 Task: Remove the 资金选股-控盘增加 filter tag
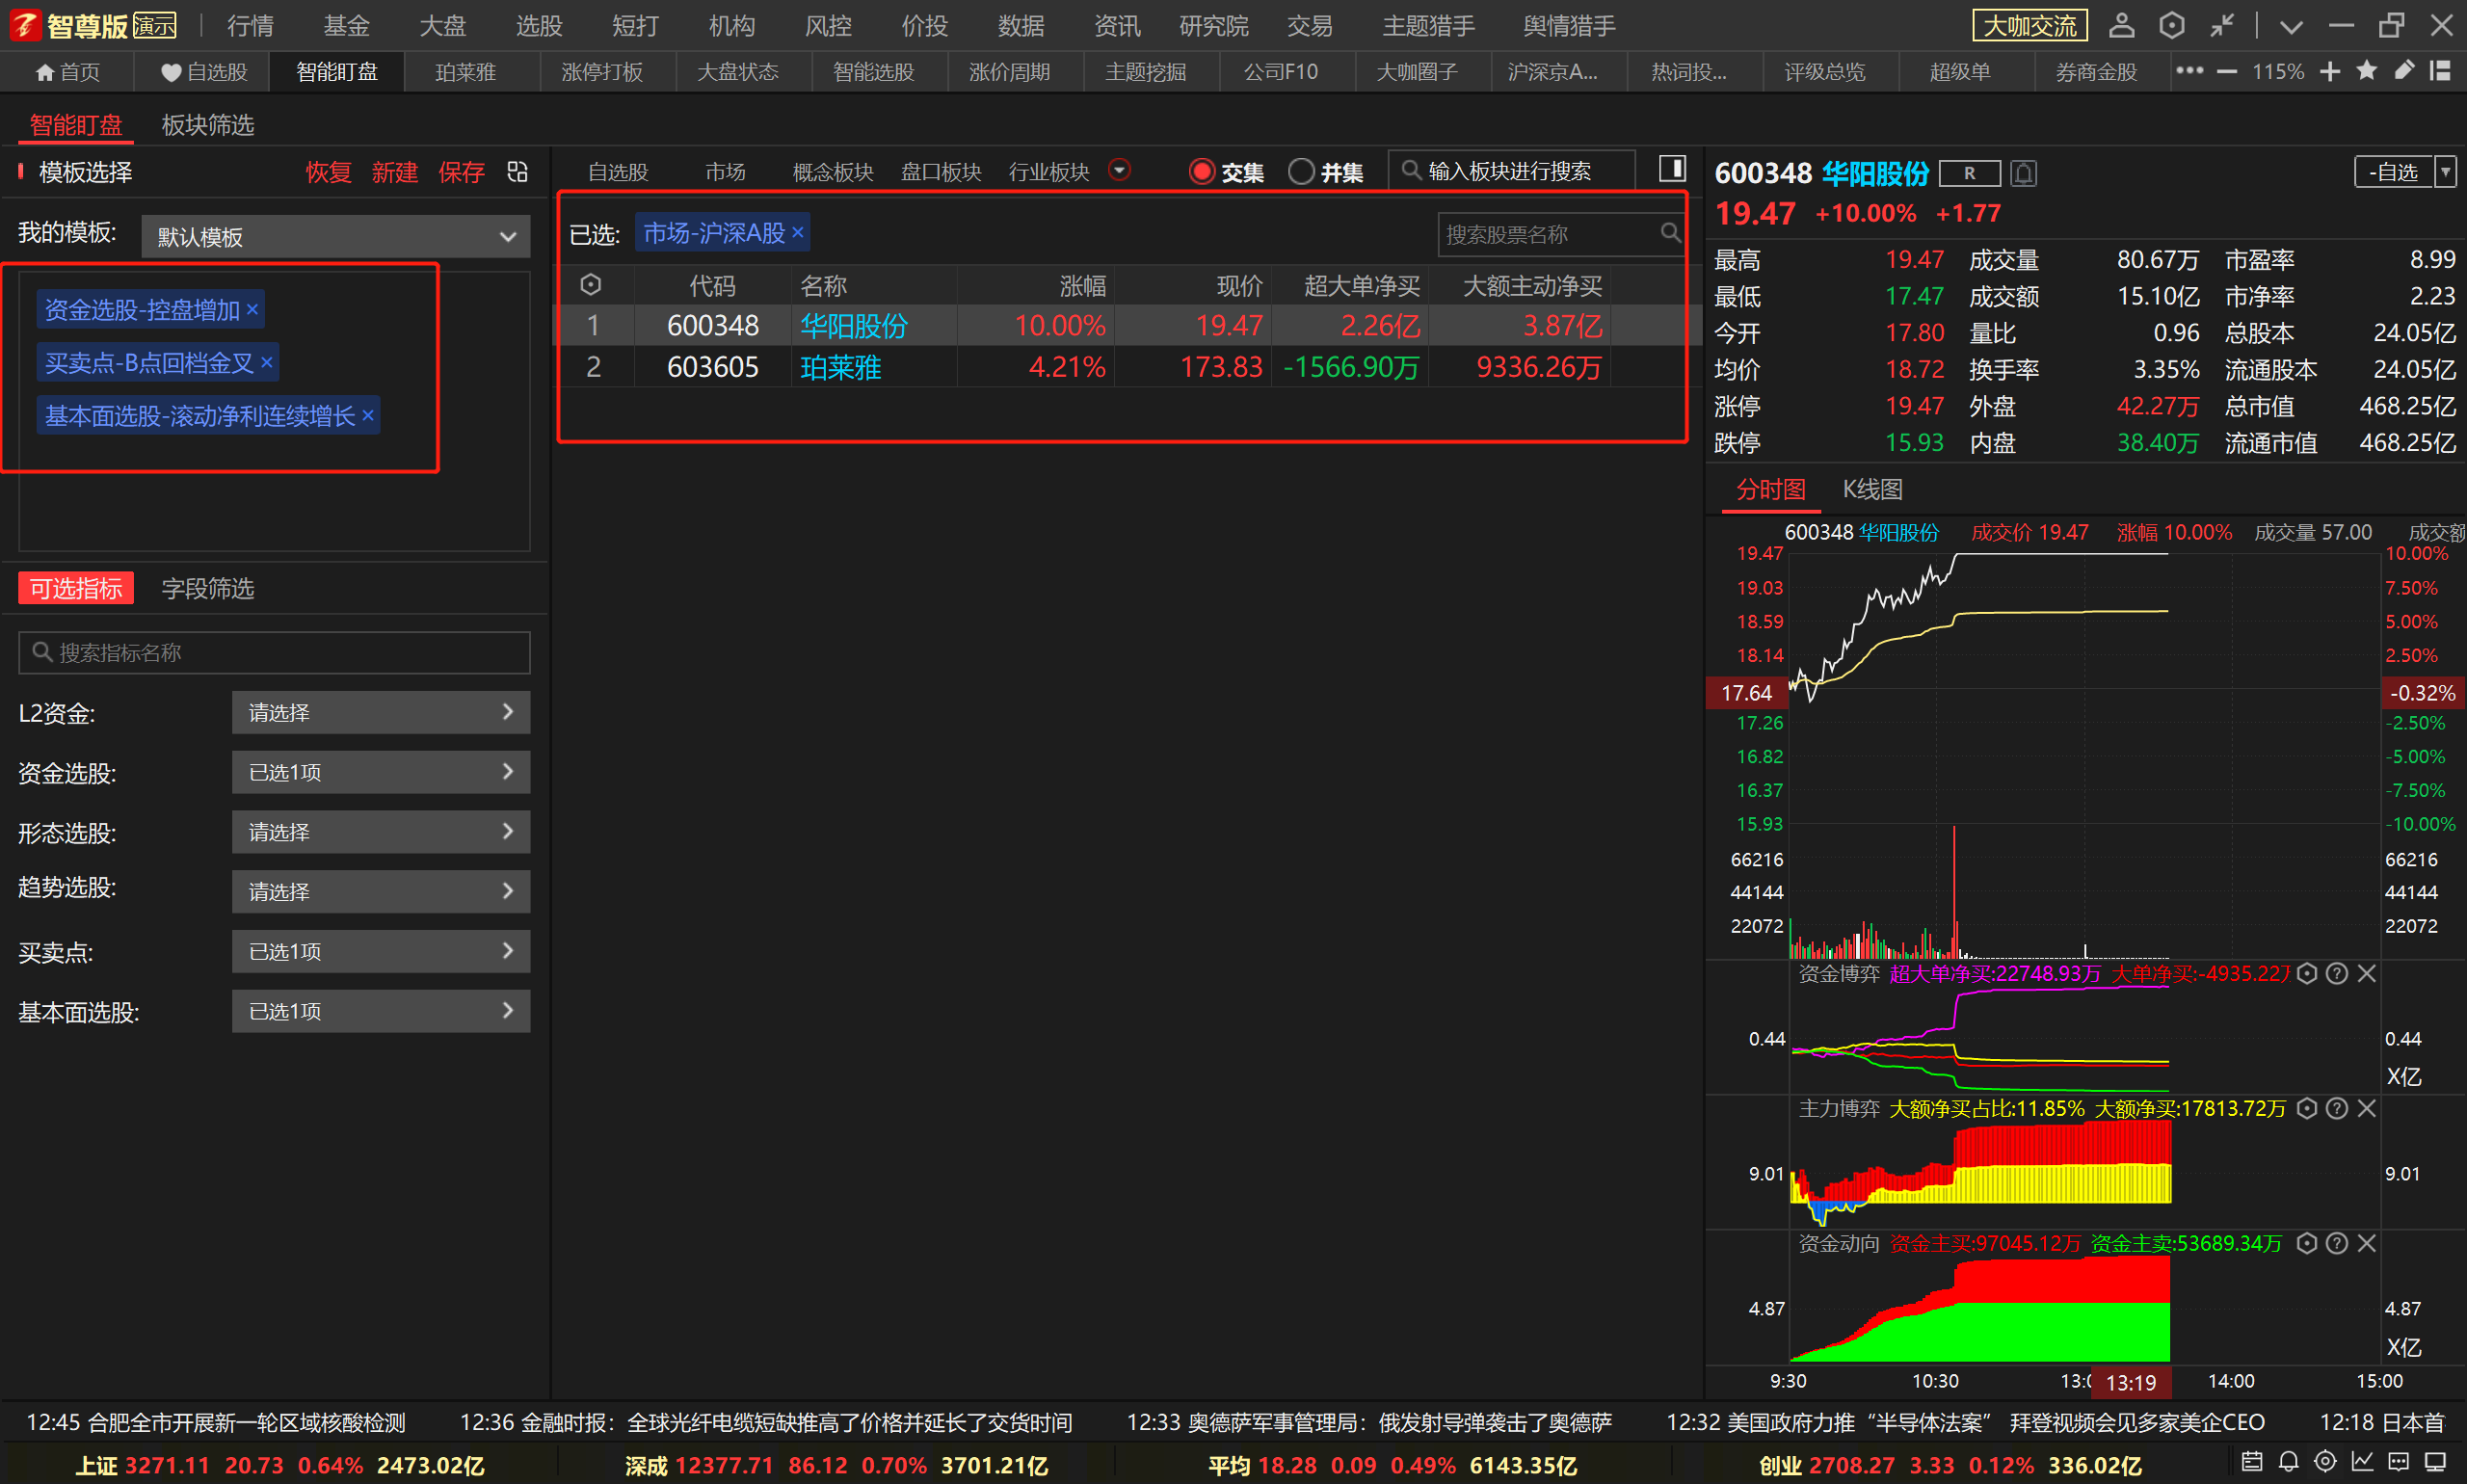252,310
